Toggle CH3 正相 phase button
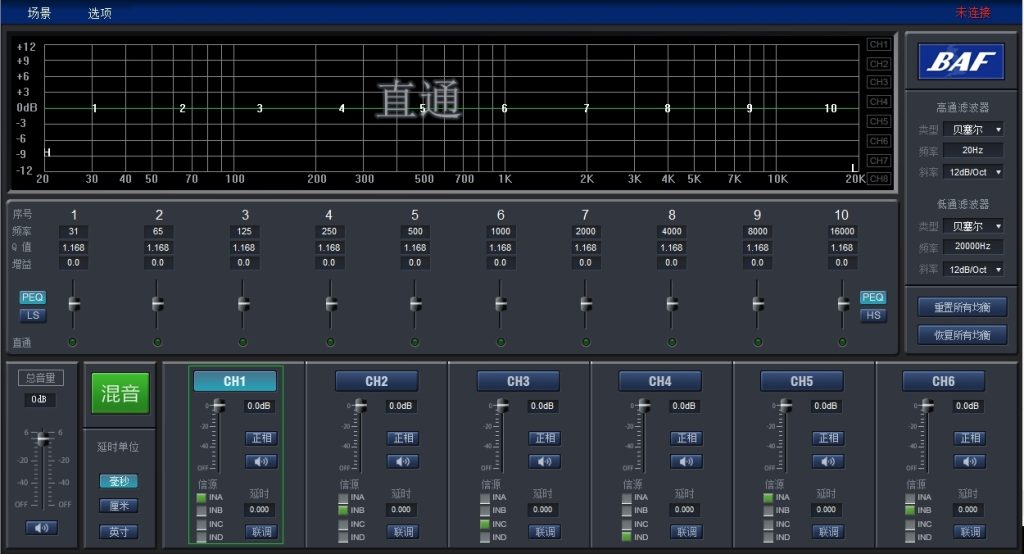Viewport: 1024px width, 554px height. tap(545, 438)
